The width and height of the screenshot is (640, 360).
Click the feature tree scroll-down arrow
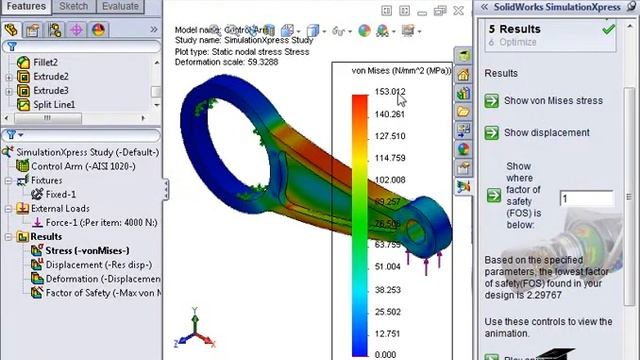157,105
